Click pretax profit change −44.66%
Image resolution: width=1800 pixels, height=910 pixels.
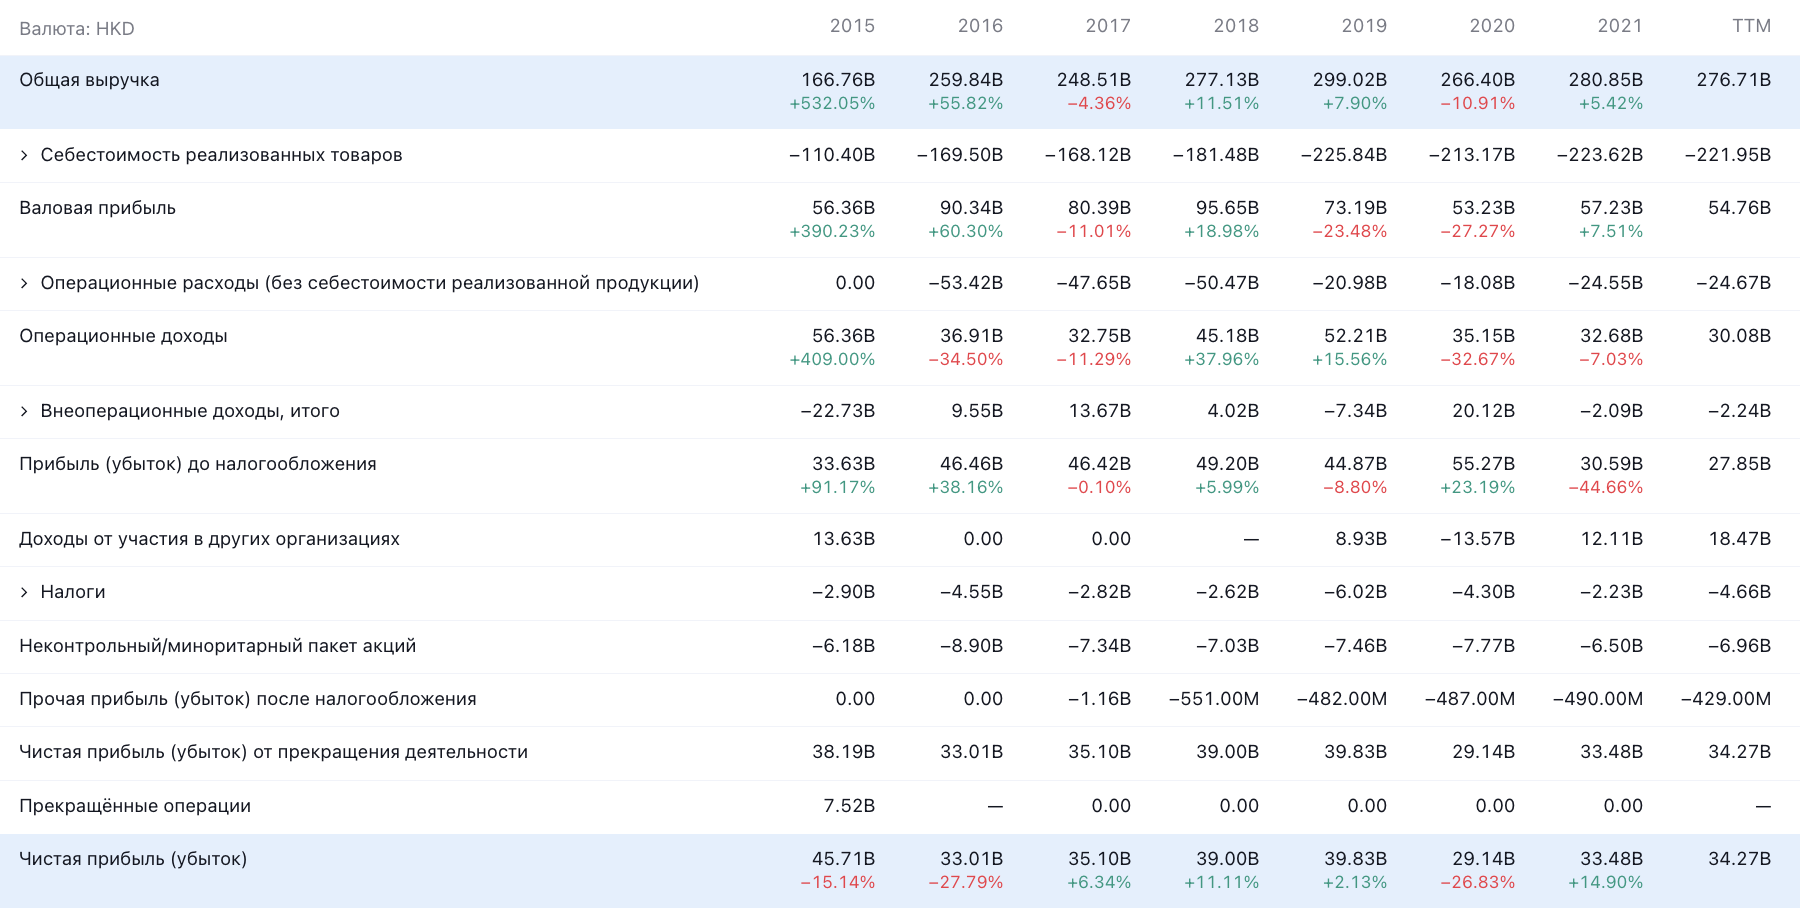1606,488
